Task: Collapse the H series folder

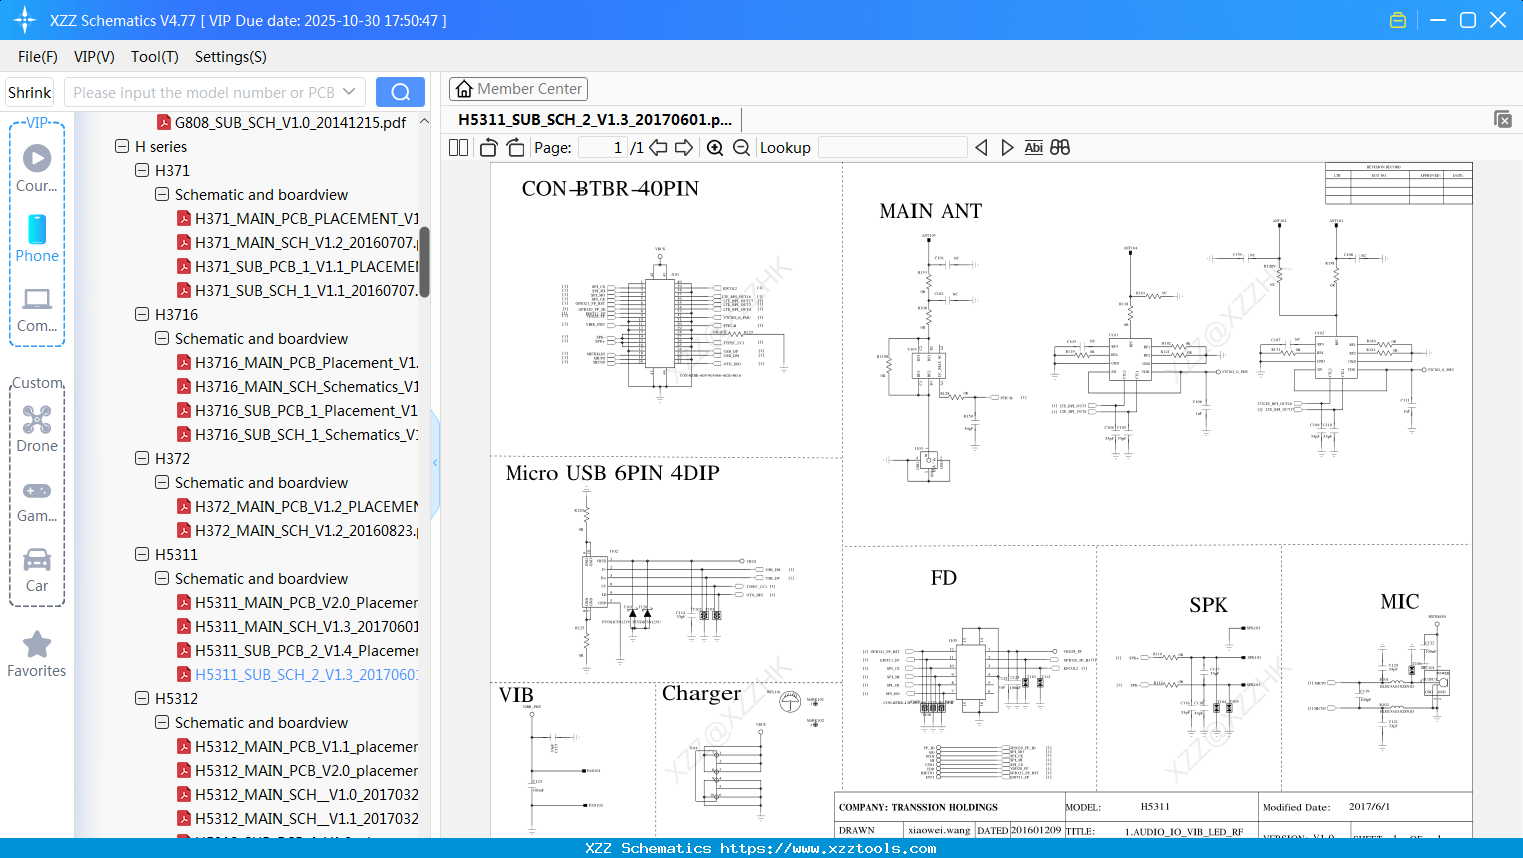Action: pos(122,147)
